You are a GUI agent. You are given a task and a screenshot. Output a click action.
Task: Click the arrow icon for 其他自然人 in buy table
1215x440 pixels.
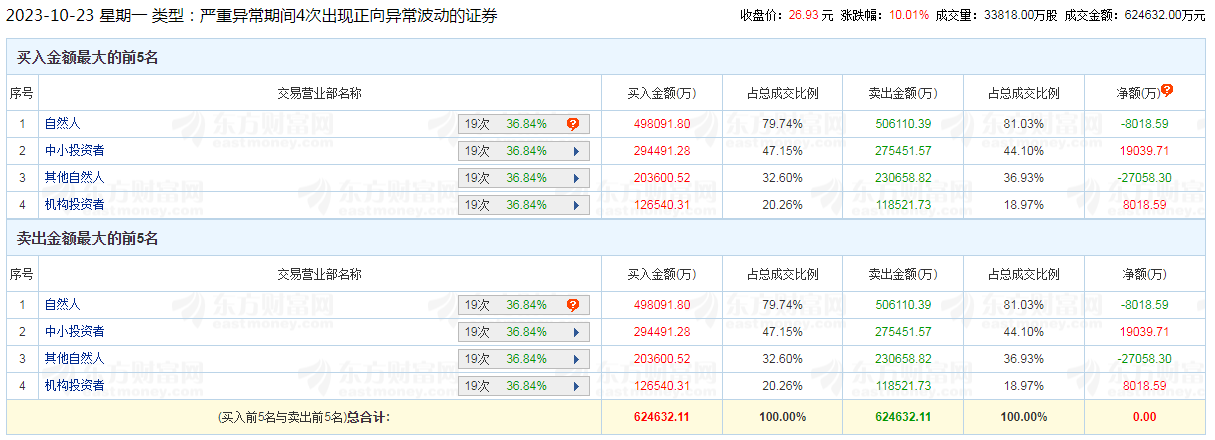[x=576, y=178]
